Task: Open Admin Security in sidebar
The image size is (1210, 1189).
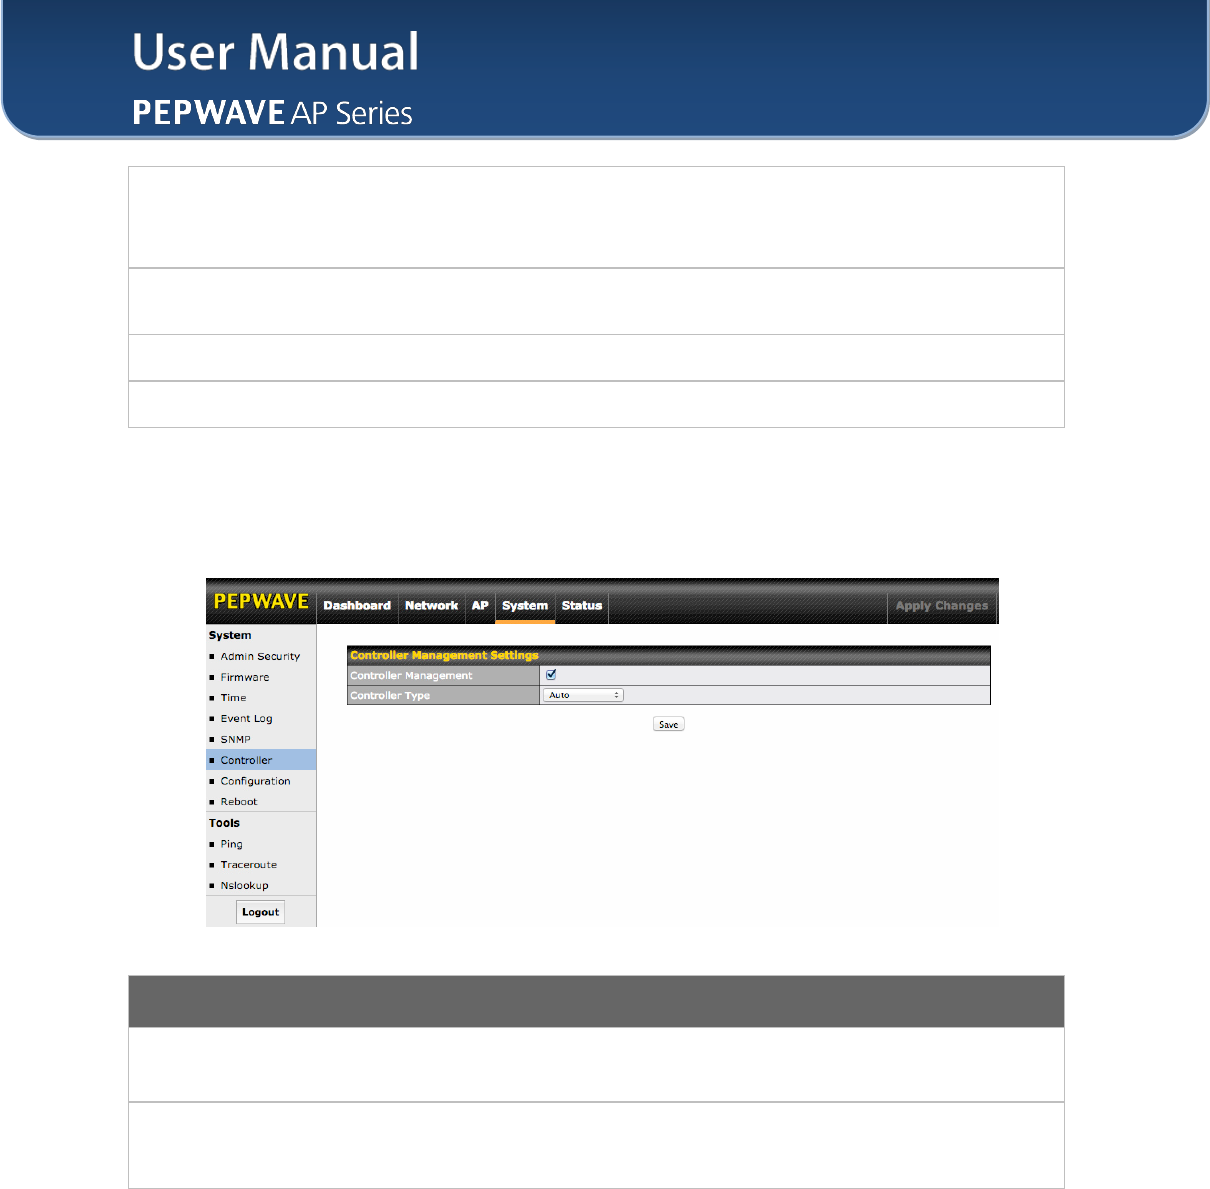Action: click(260, 656)
